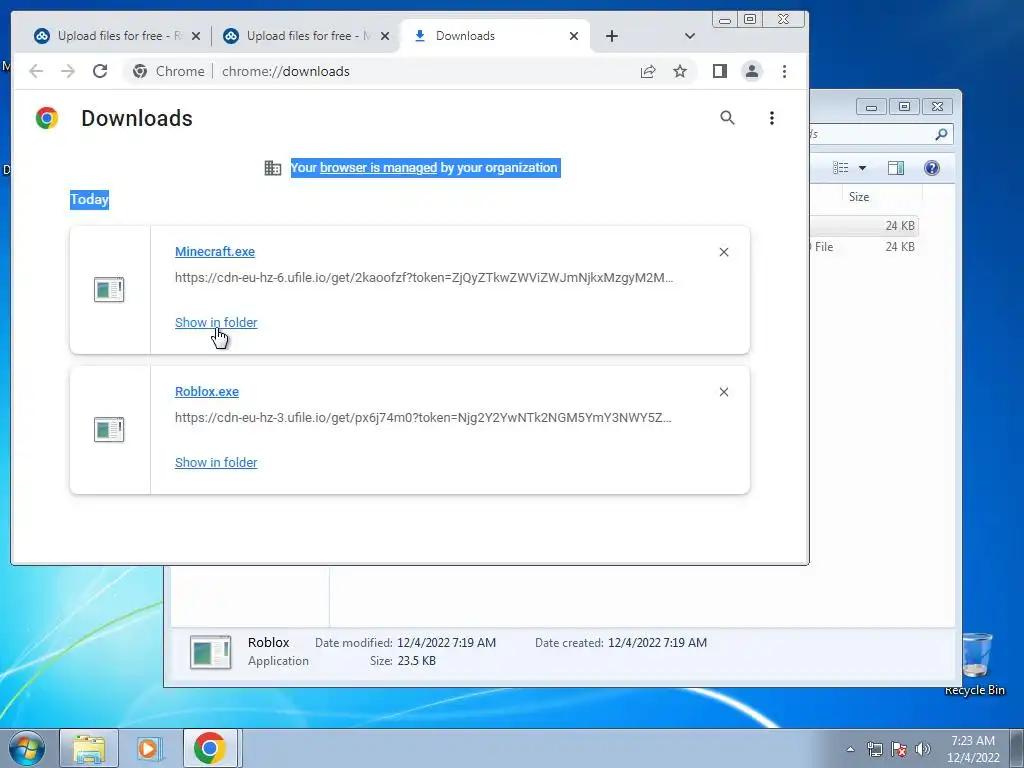Click the Explorer search magnifier icon
Image resolution: width=1024 pixels, height=768 pixels.
click(x=941, y=134)
